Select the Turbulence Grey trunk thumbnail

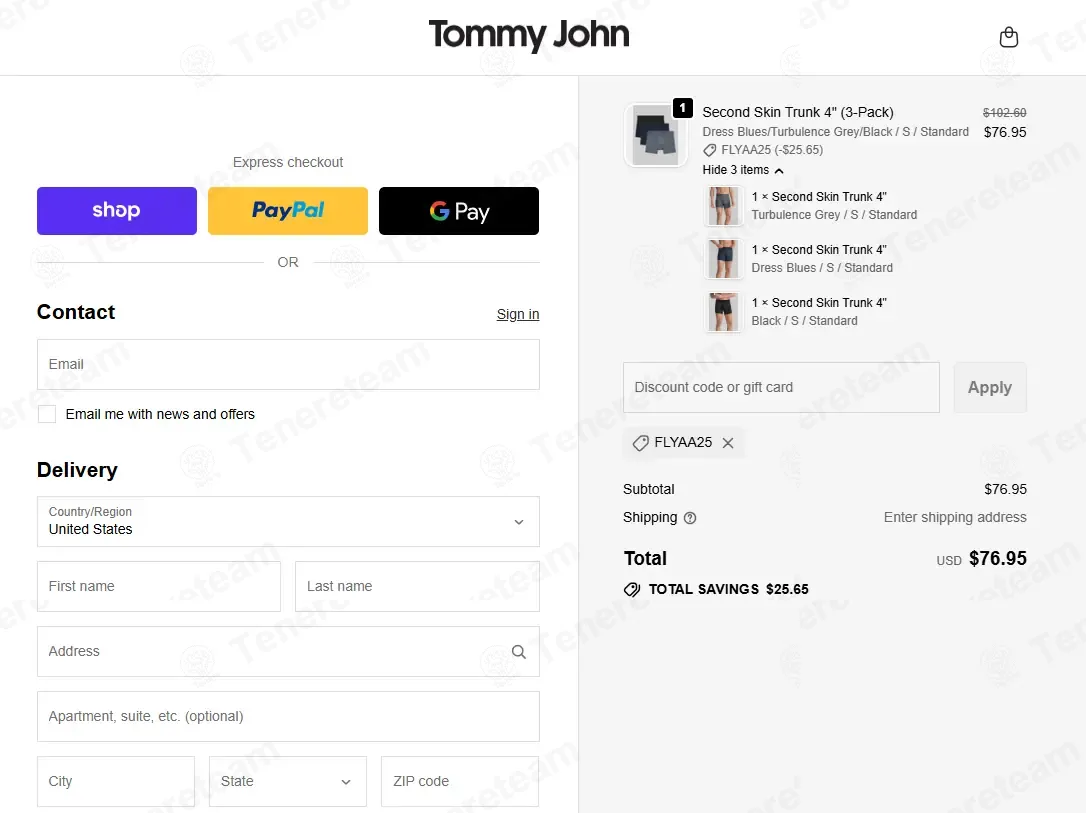(723, 206)
